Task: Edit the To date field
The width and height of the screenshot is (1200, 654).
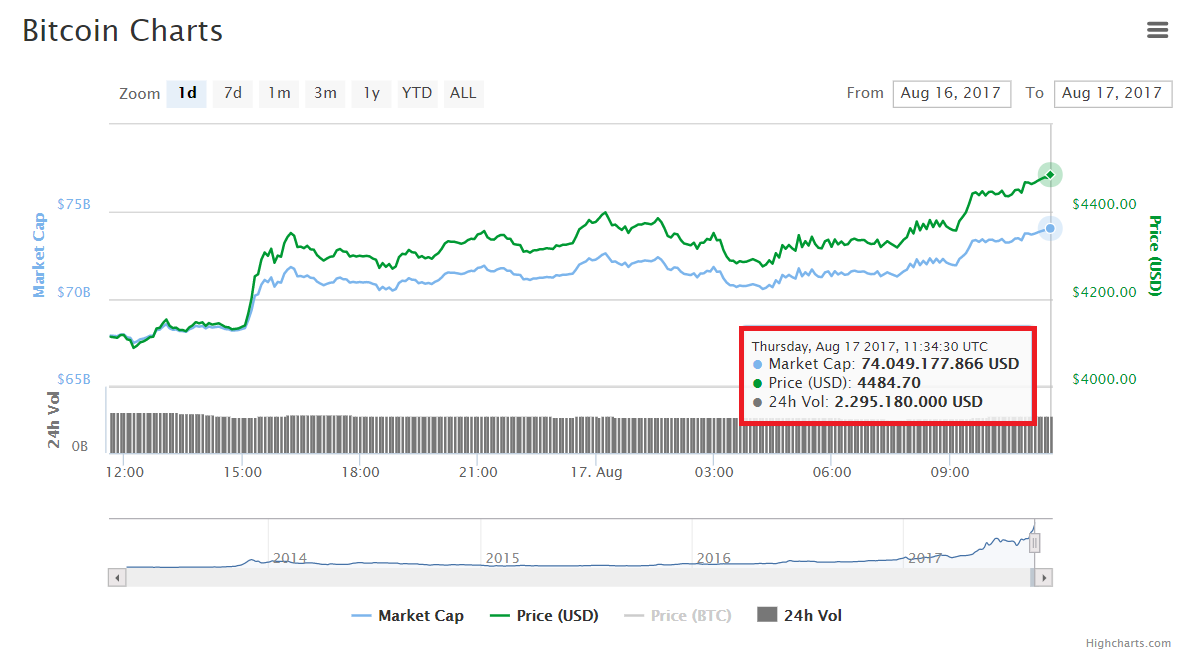Action: [1112, 93]
